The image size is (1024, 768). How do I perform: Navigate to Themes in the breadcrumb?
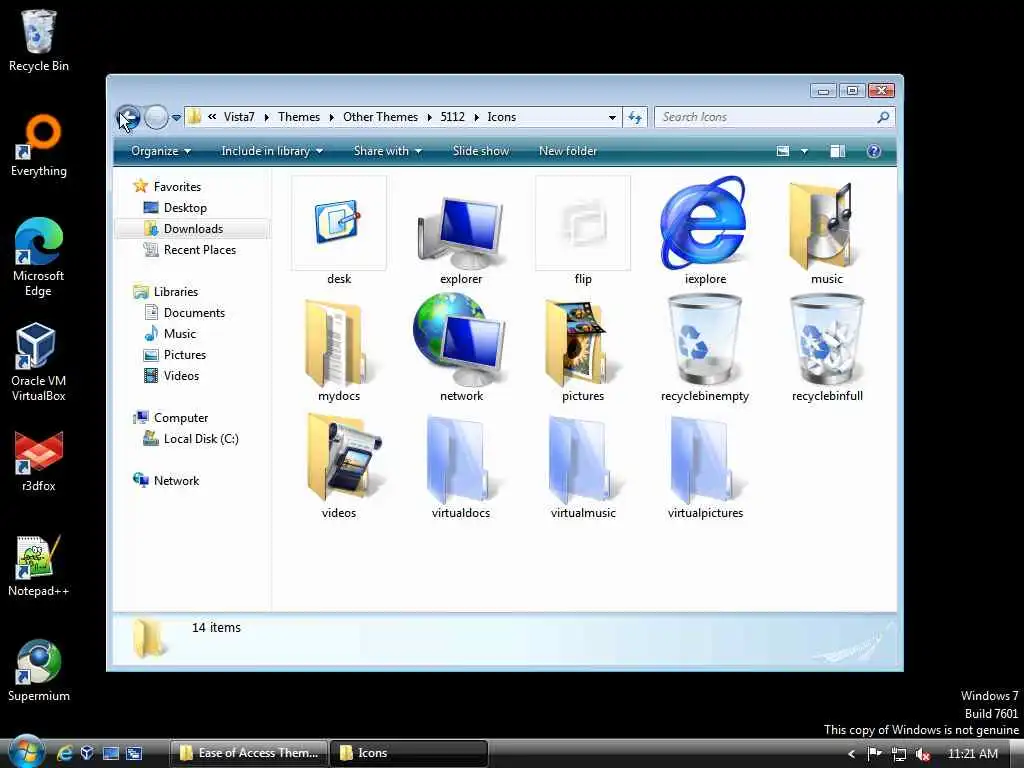click(x=299, y=117)
